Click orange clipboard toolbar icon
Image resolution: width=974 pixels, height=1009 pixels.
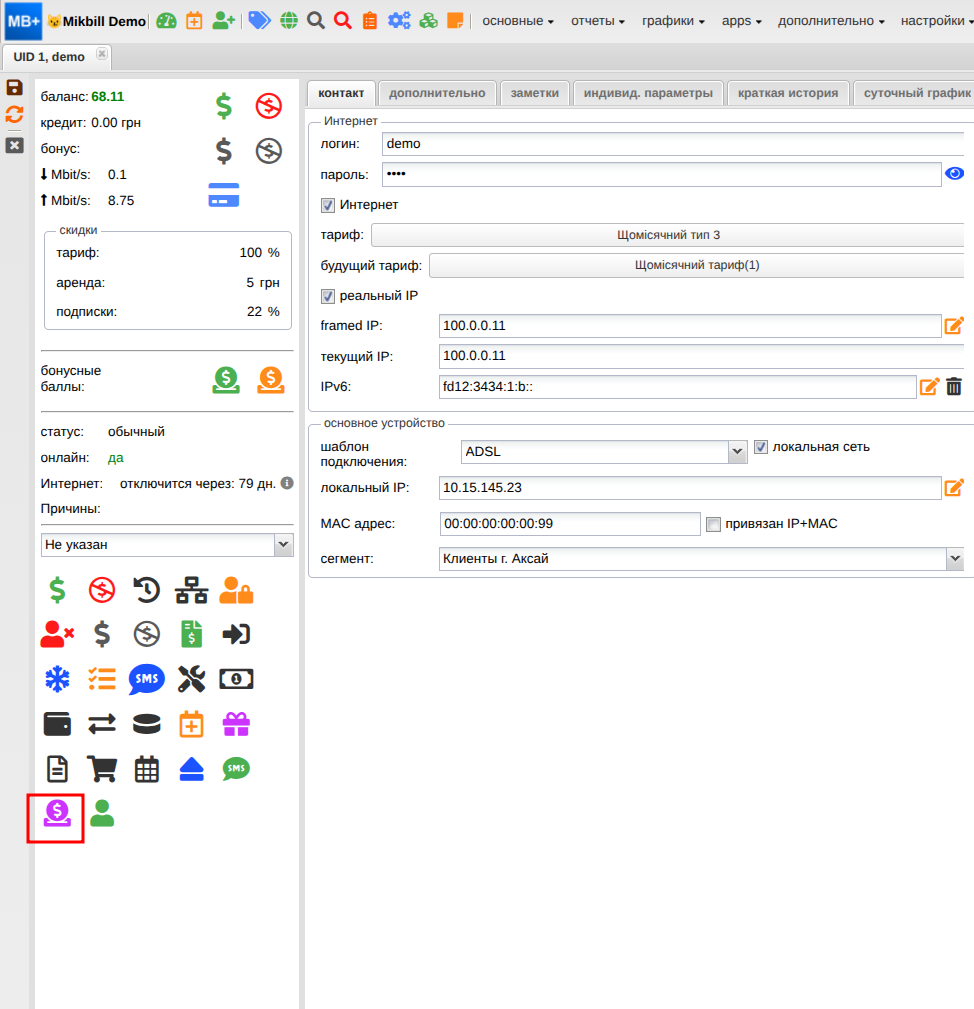click(x=370, y=21)
